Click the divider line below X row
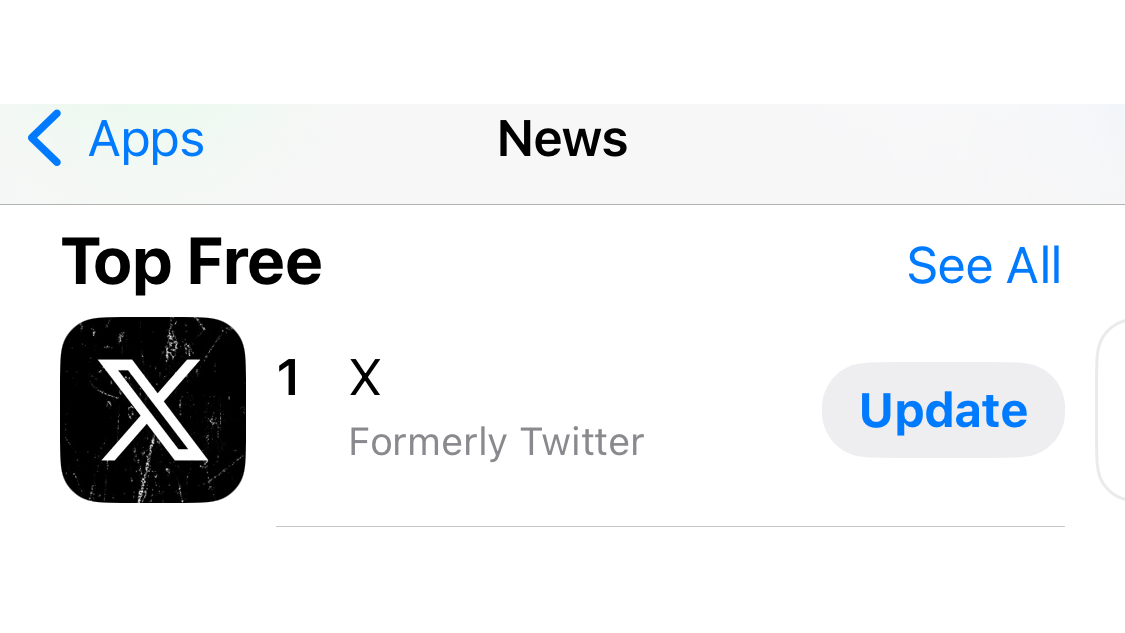Screen dimensions: 1125x633 point(670,526)
